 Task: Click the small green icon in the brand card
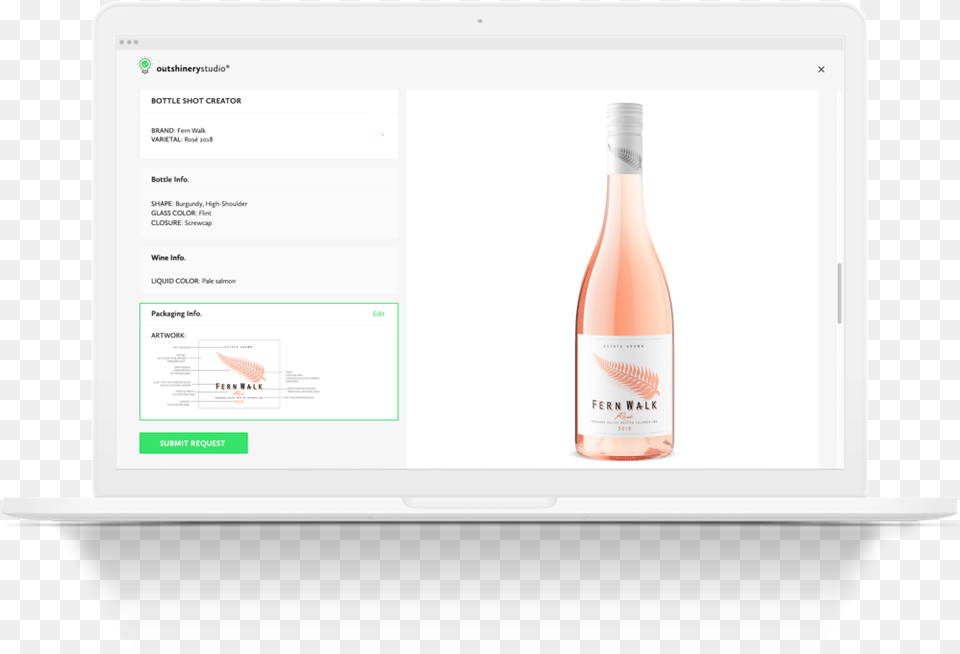[382, 134]
